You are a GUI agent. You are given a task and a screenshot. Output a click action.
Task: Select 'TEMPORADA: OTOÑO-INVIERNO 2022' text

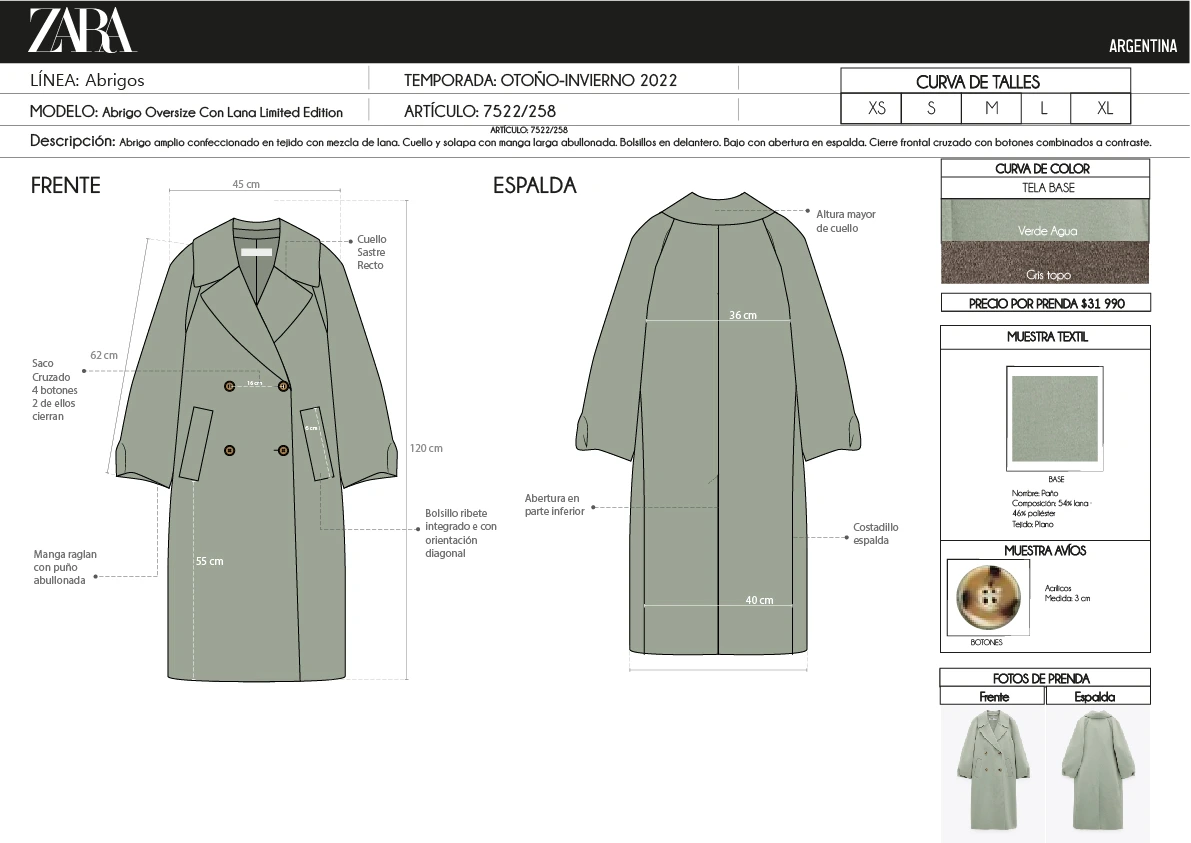[540, 80]
